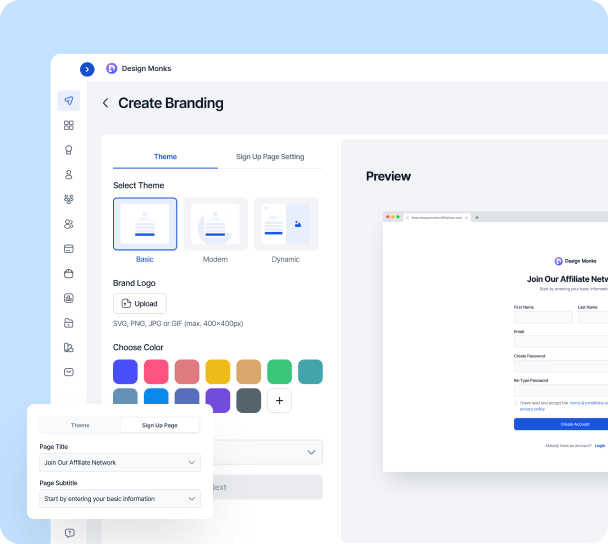Go back using the arrow beside Create Branding
This screenshot has height=544, width=608.
point(106,103)
